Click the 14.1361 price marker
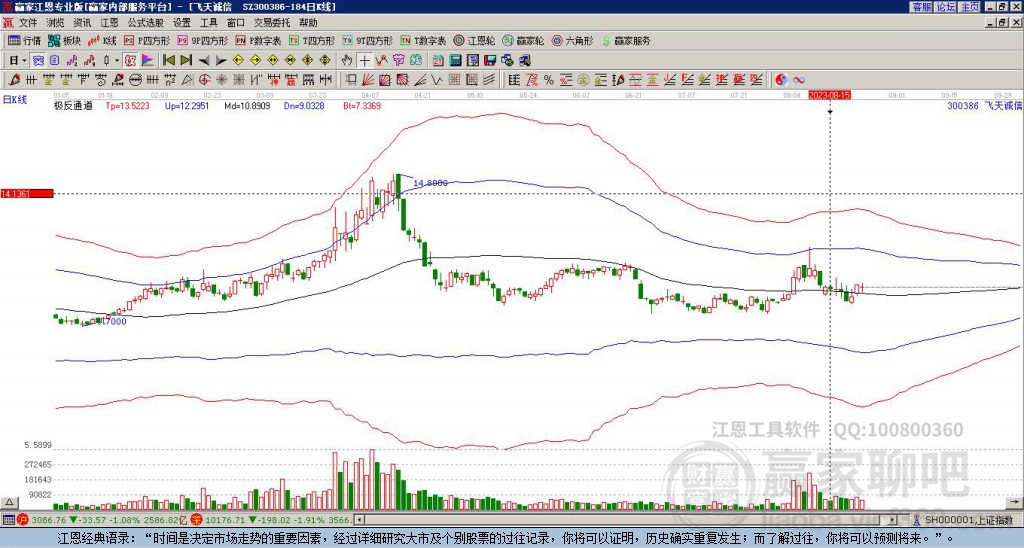This screenshot has width=1024, height=548. pos(27,193)
